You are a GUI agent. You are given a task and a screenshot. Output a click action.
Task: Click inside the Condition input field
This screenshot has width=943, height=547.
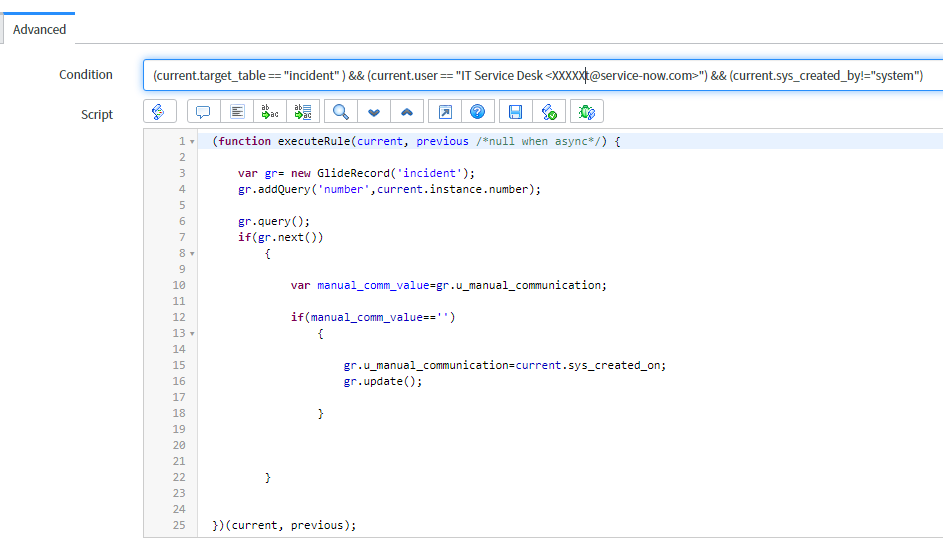(x=542, y=75)
